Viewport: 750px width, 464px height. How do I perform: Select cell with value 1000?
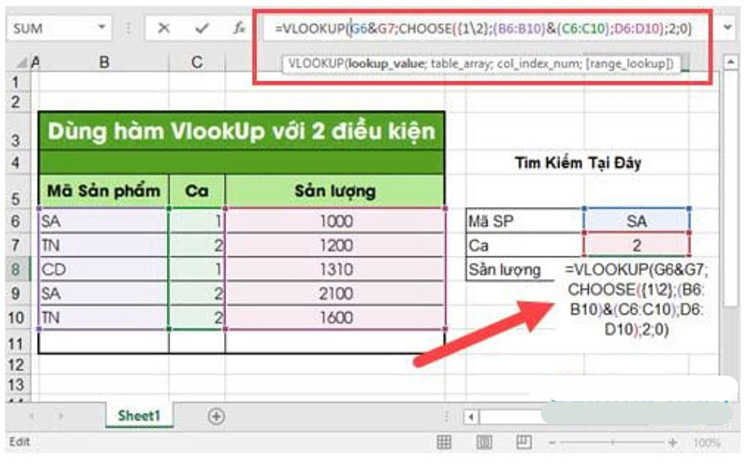(335, 221)
